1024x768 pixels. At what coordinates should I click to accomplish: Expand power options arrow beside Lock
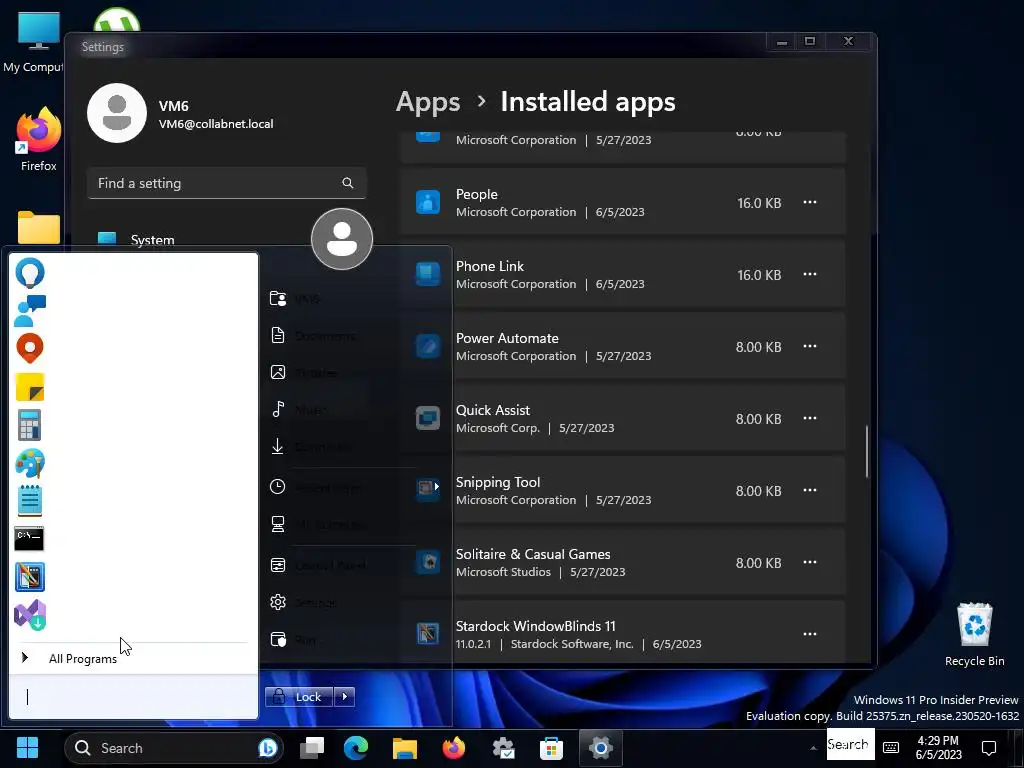345,697
